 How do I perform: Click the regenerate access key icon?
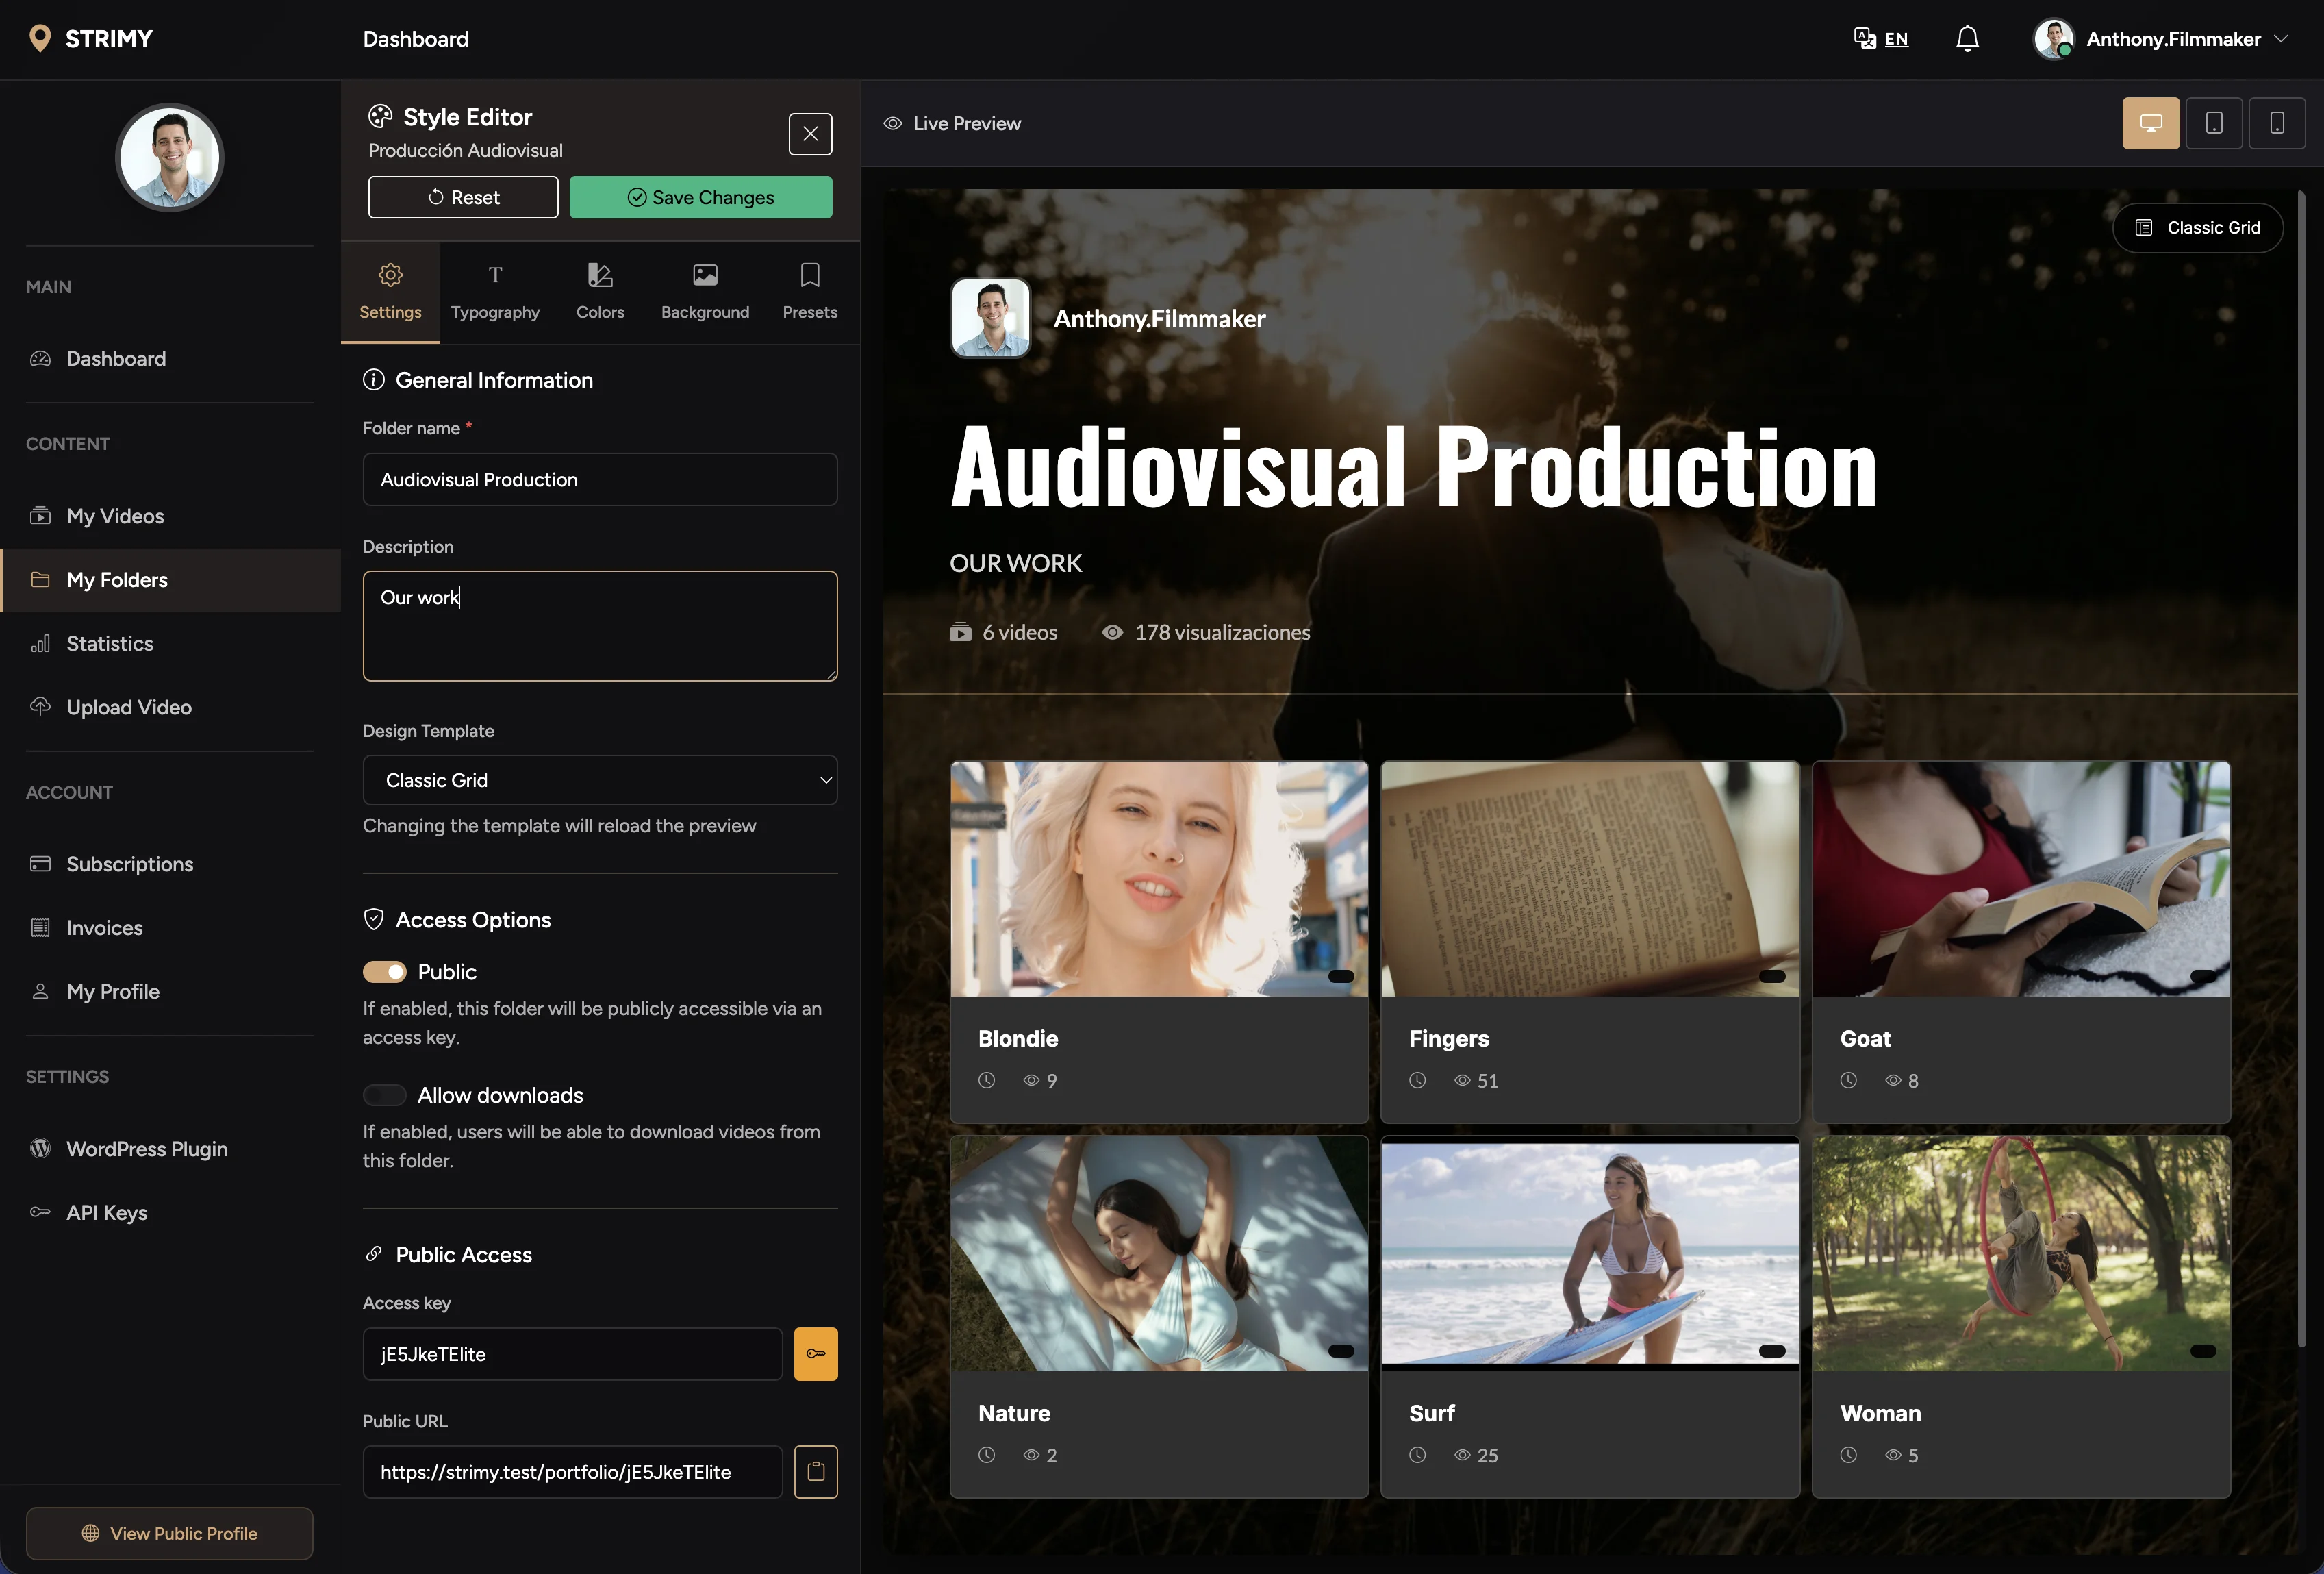coord(815,1353)
